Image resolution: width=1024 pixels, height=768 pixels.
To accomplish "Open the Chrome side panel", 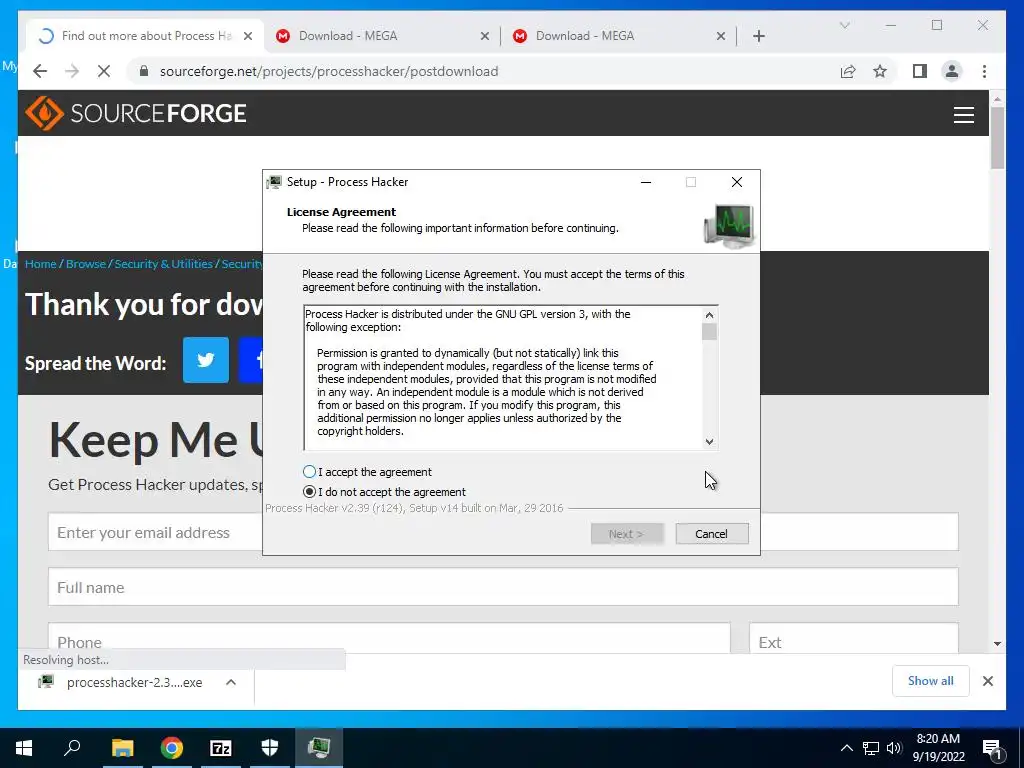I will [x=920, y=71].
